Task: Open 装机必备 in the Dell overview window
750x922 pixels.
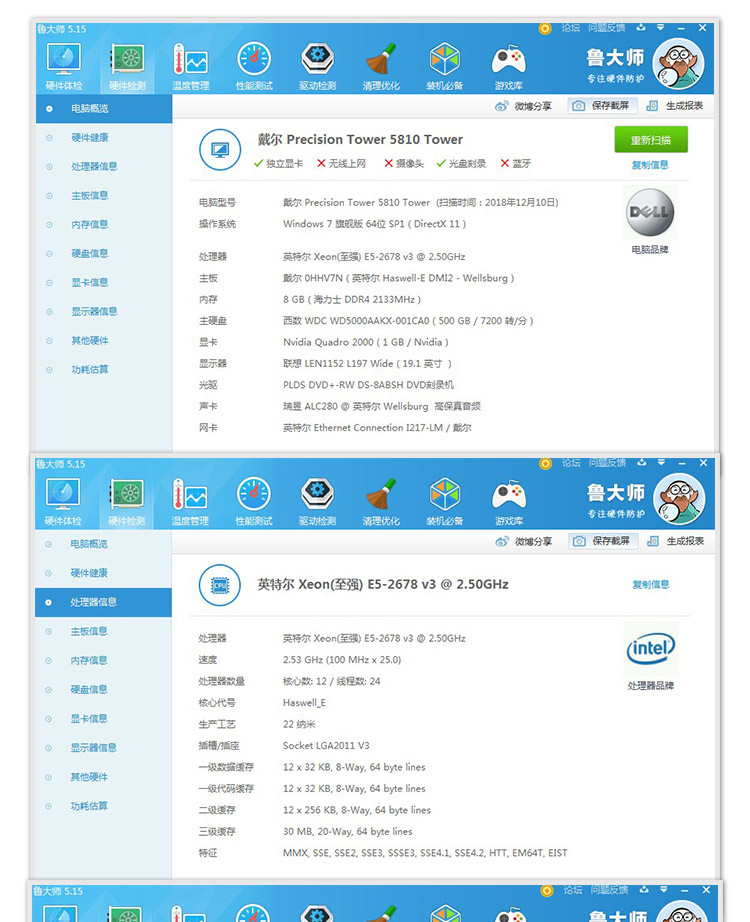Action: (445, 67)
